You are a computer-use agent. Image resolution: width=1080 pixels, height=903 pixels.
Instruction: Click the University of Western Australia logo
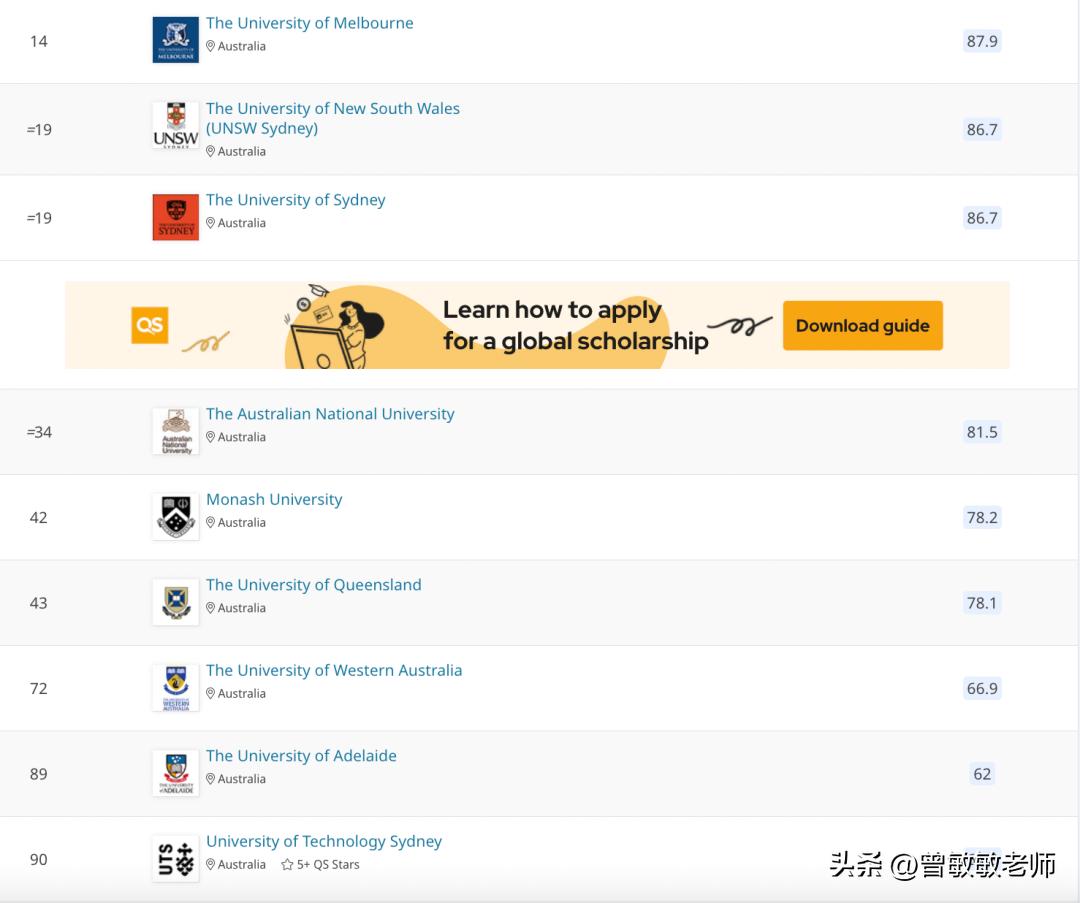click(175, 687)
